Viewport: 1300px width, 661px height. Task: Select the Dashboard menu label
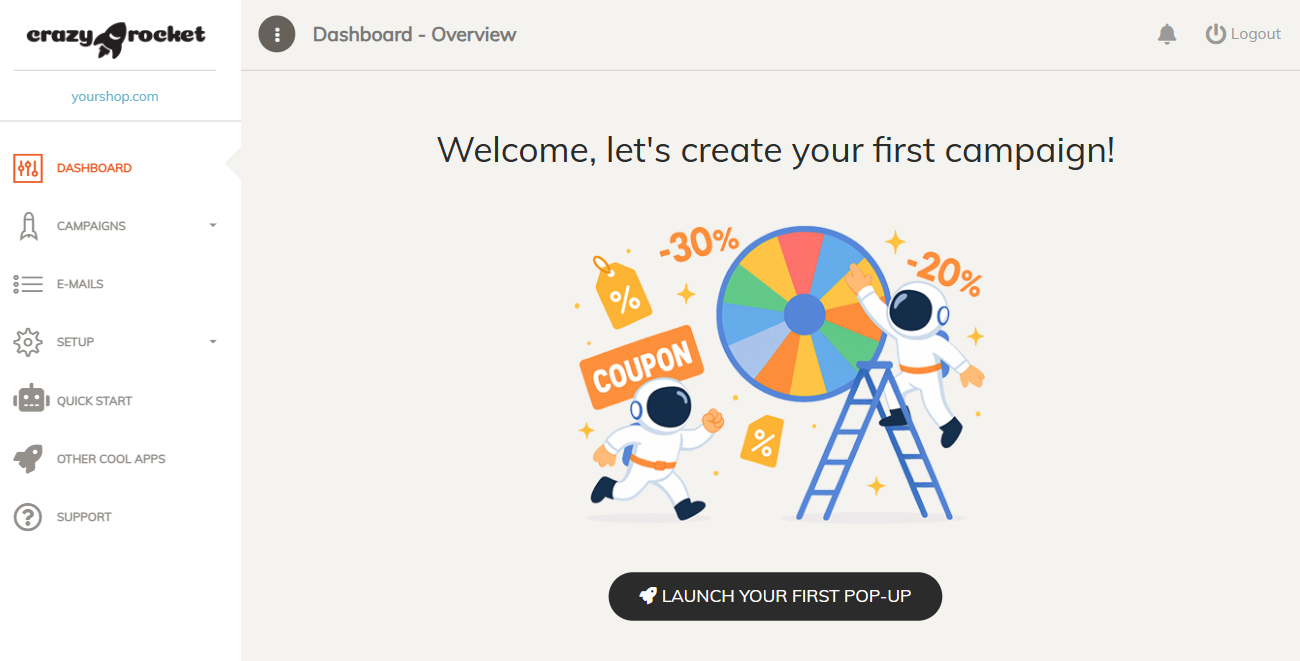[x=94, y=168]
